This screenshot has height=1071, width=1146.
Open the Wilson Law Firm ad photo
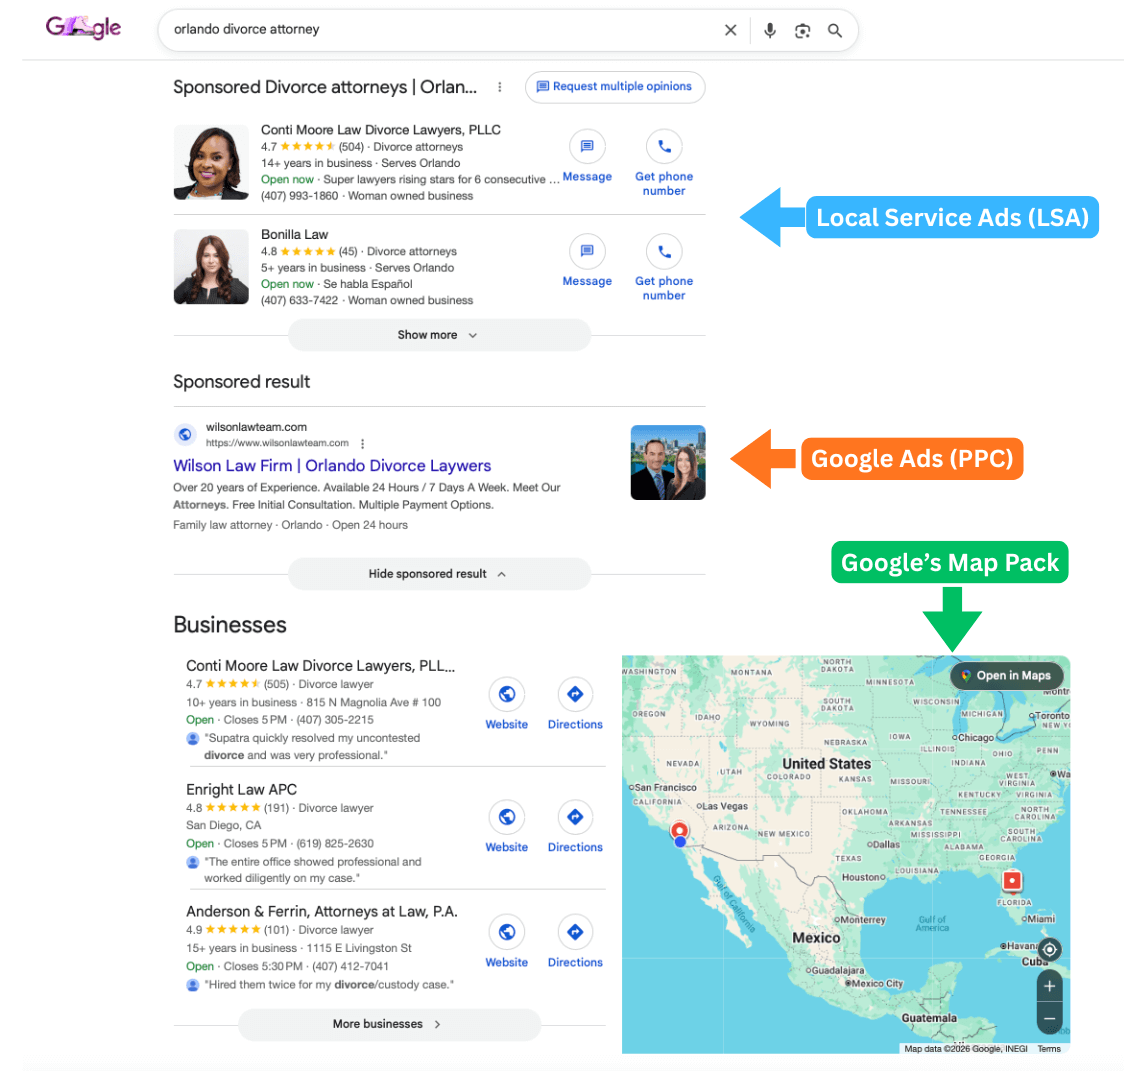[668, 463]
